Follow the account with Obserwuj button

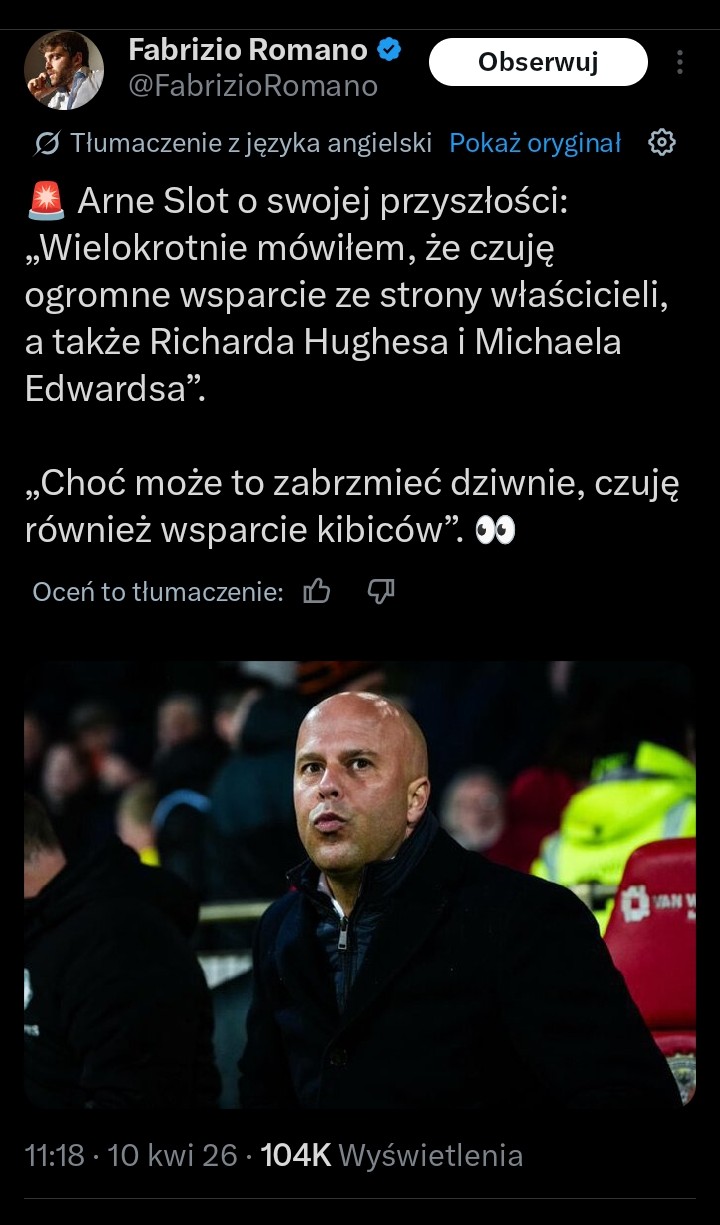538,62
